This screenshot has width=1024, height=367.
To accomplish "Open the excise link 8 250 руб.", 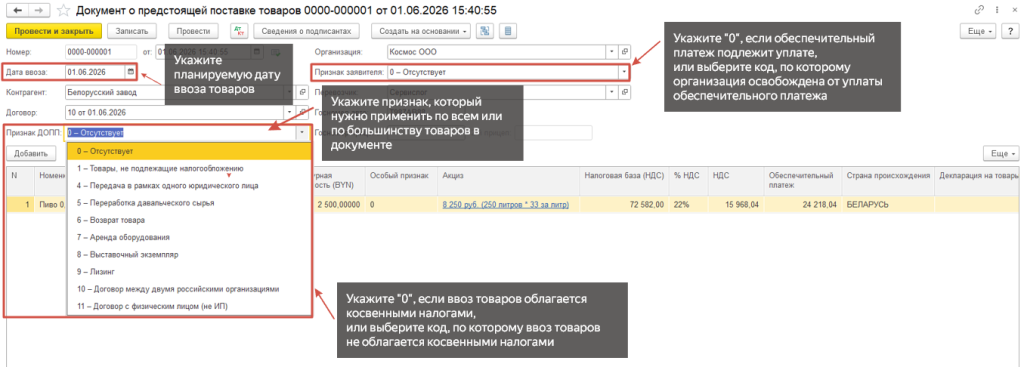I will [505, 204].
